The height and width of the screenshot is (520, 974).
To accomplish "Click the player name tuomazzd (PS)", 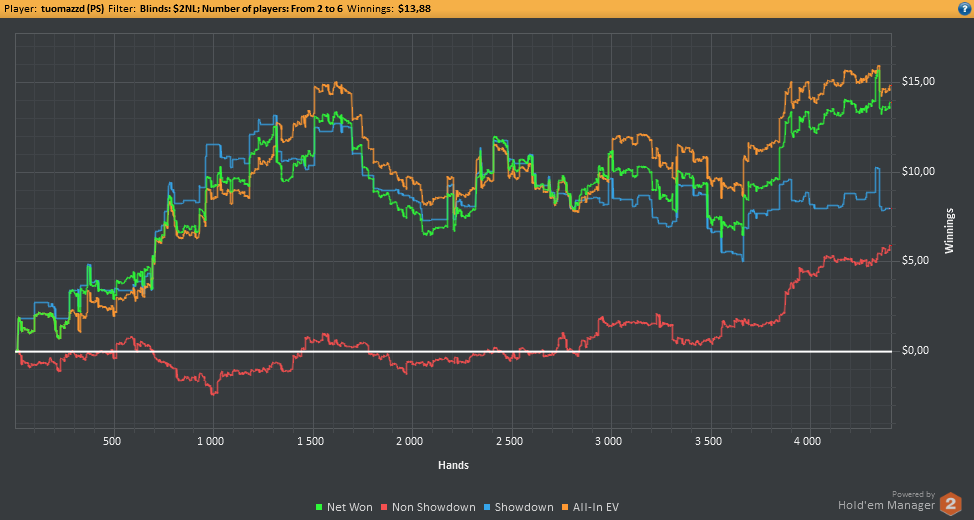I will [x=73, y=9].
